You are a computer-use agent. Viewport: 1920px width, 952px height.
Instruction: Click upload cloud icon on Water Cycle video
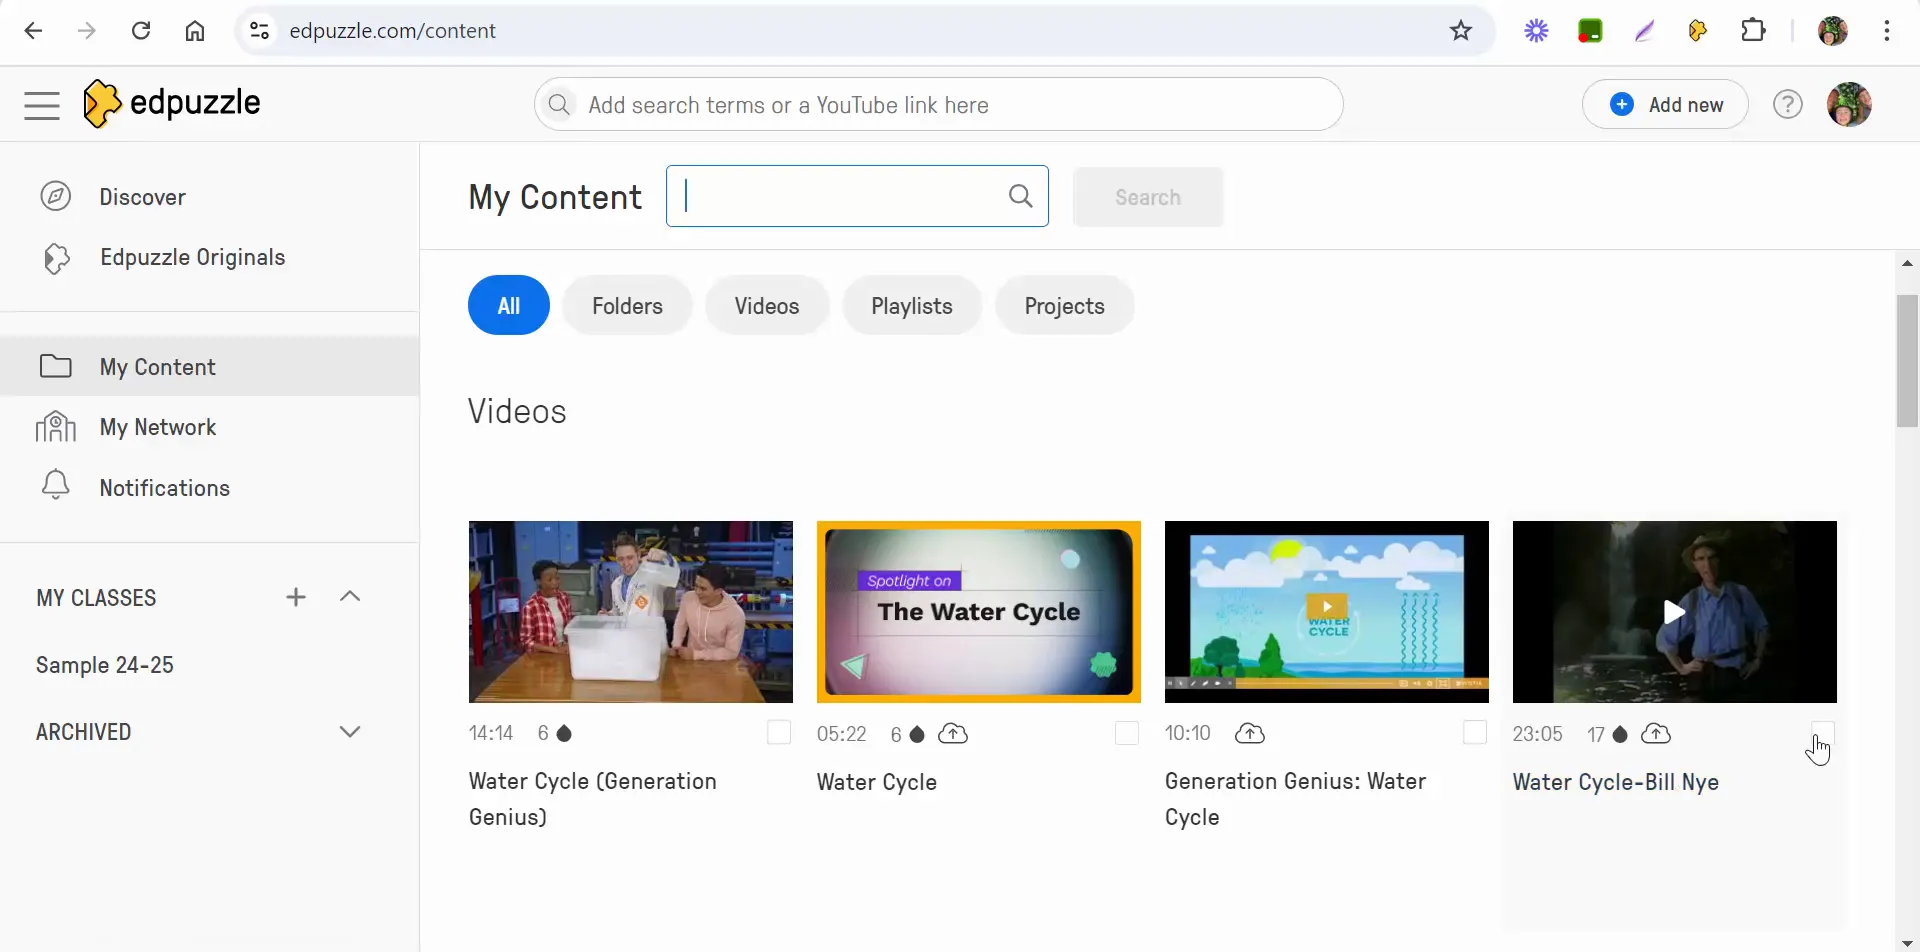point(953,734)
